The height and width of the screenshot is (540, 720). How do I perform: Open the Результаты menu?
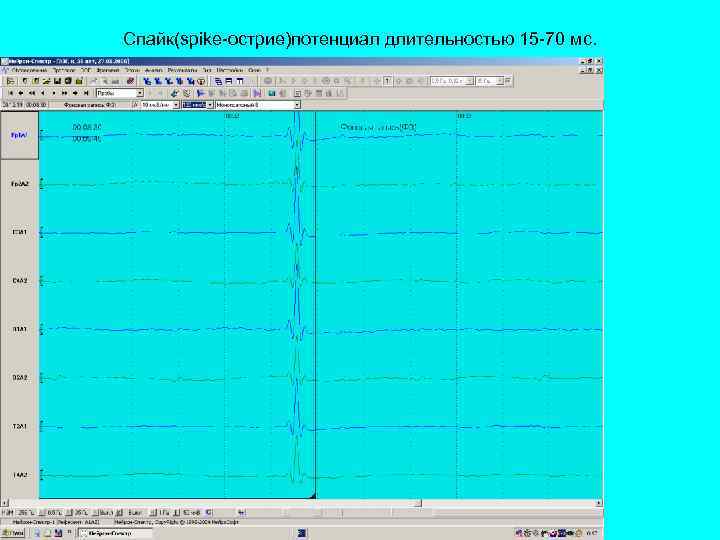coord(182,70)
